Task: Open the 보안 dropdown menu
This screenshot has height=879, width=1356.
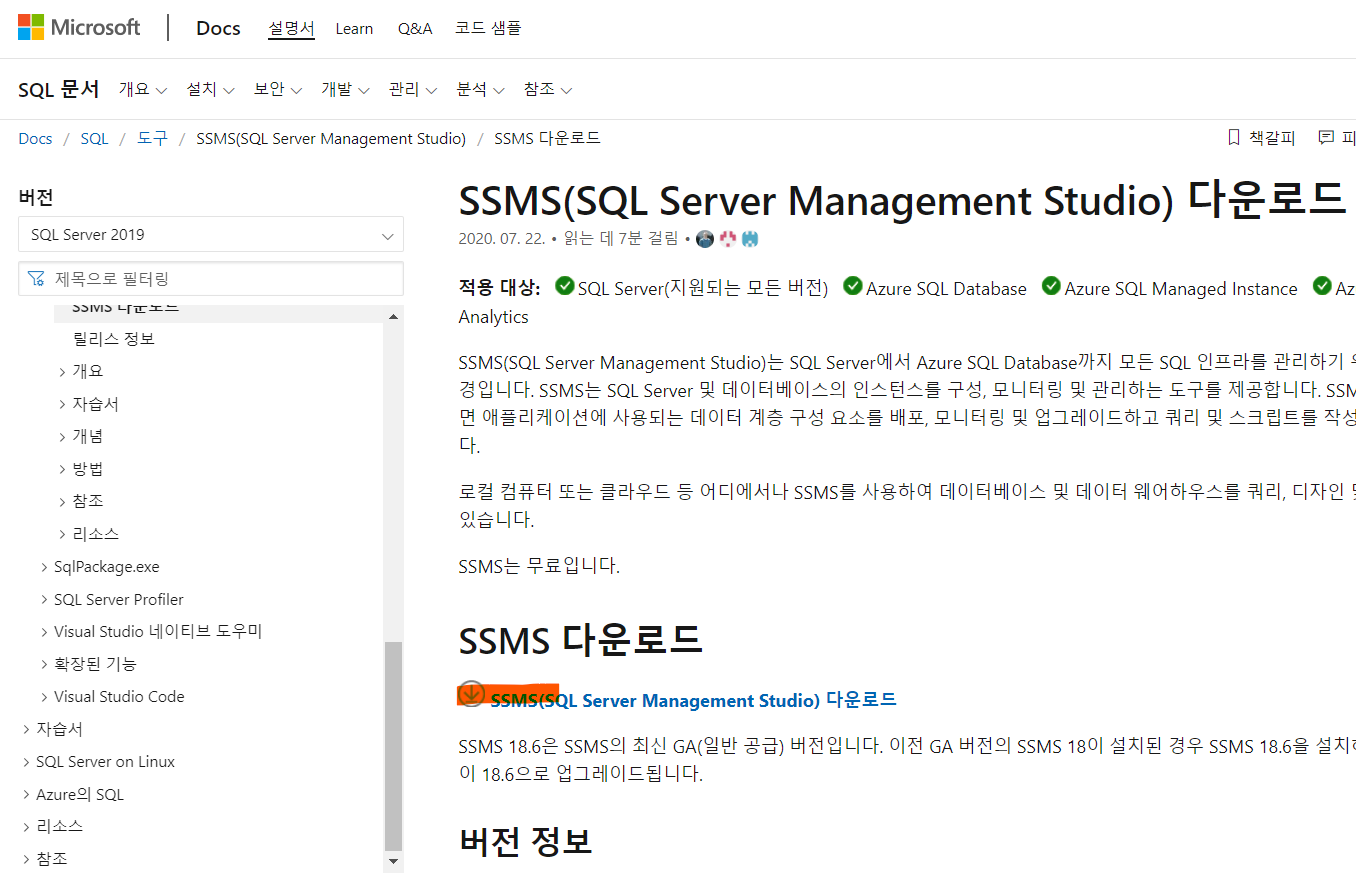Action: [278, 89]
